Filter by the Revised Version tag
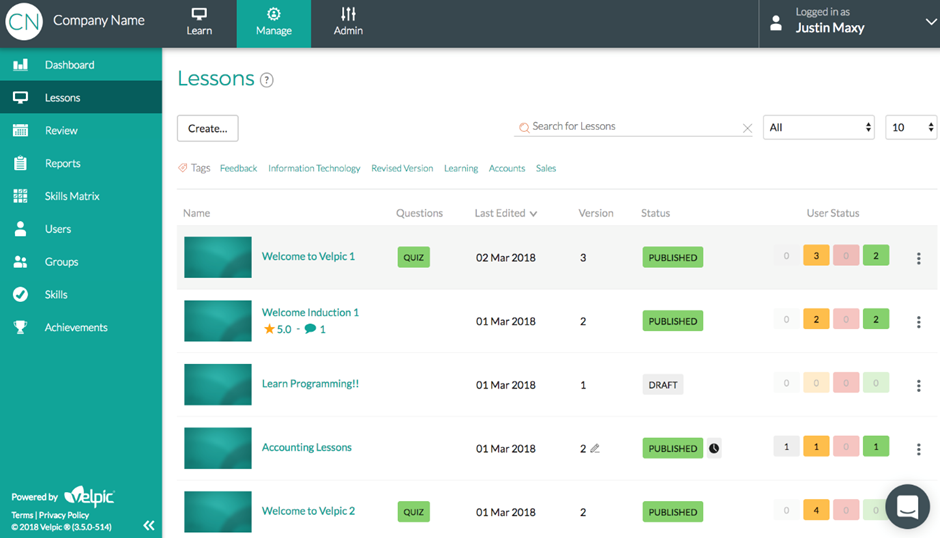The width and height of the screenshot is (940, 538). (402, 169)
